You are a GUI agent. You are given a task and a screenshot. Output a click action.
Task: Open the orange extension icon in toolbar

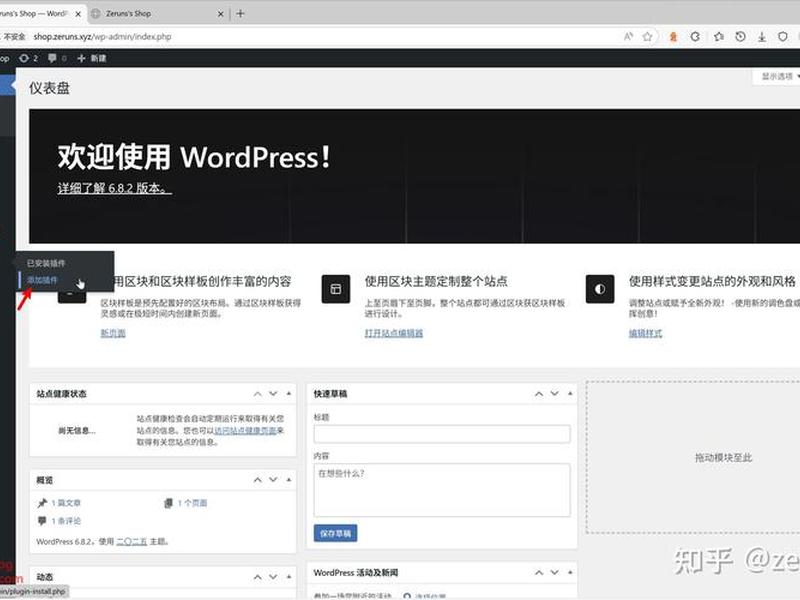point(673,37)
